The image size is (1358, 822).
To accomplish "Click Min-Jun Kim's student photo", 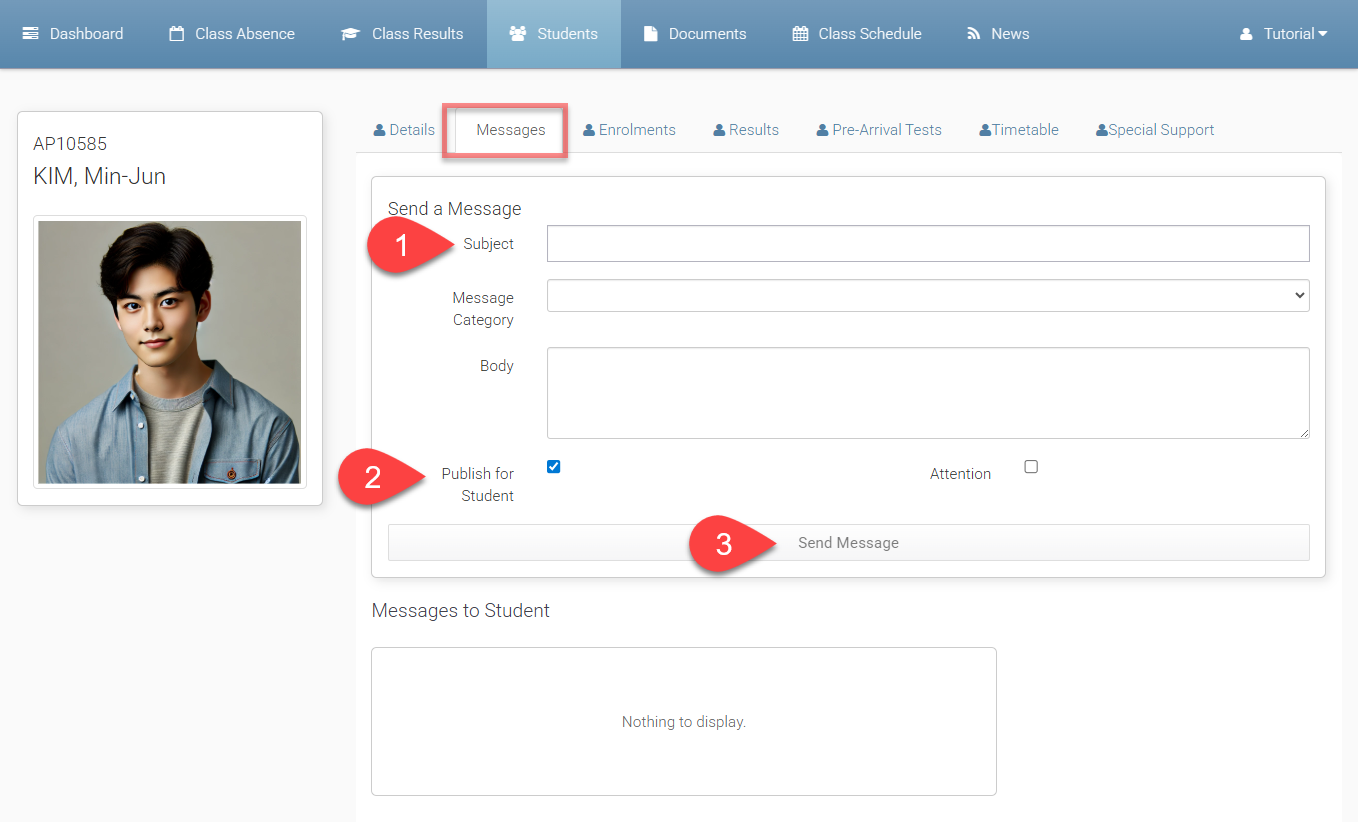I will pyautogui.click(x=170, y=352).
